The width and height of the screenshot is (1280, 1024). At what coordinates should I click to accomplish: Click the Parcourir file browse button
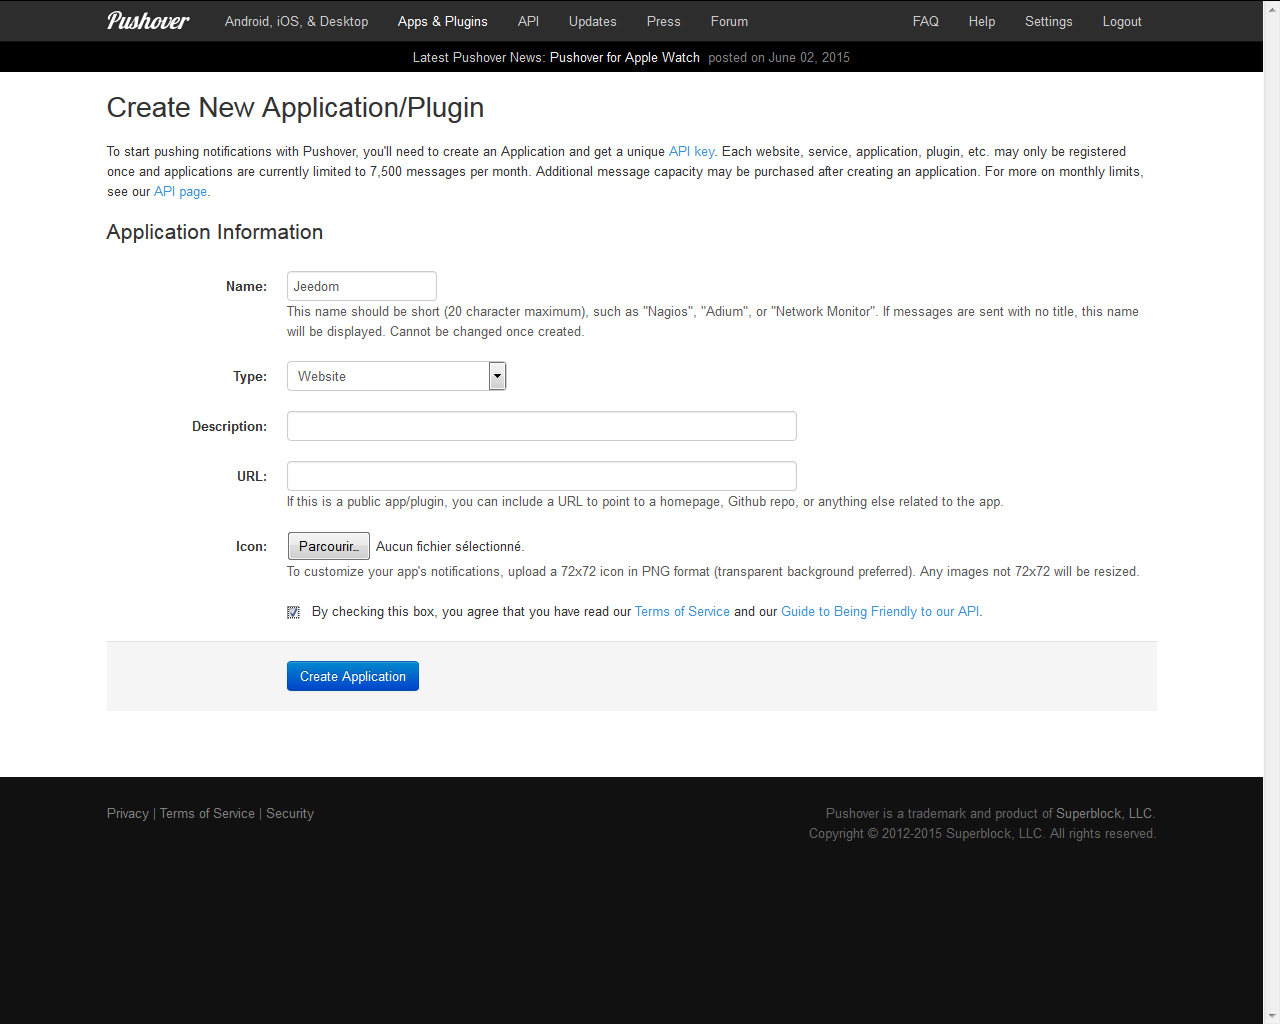click(329, 546)
